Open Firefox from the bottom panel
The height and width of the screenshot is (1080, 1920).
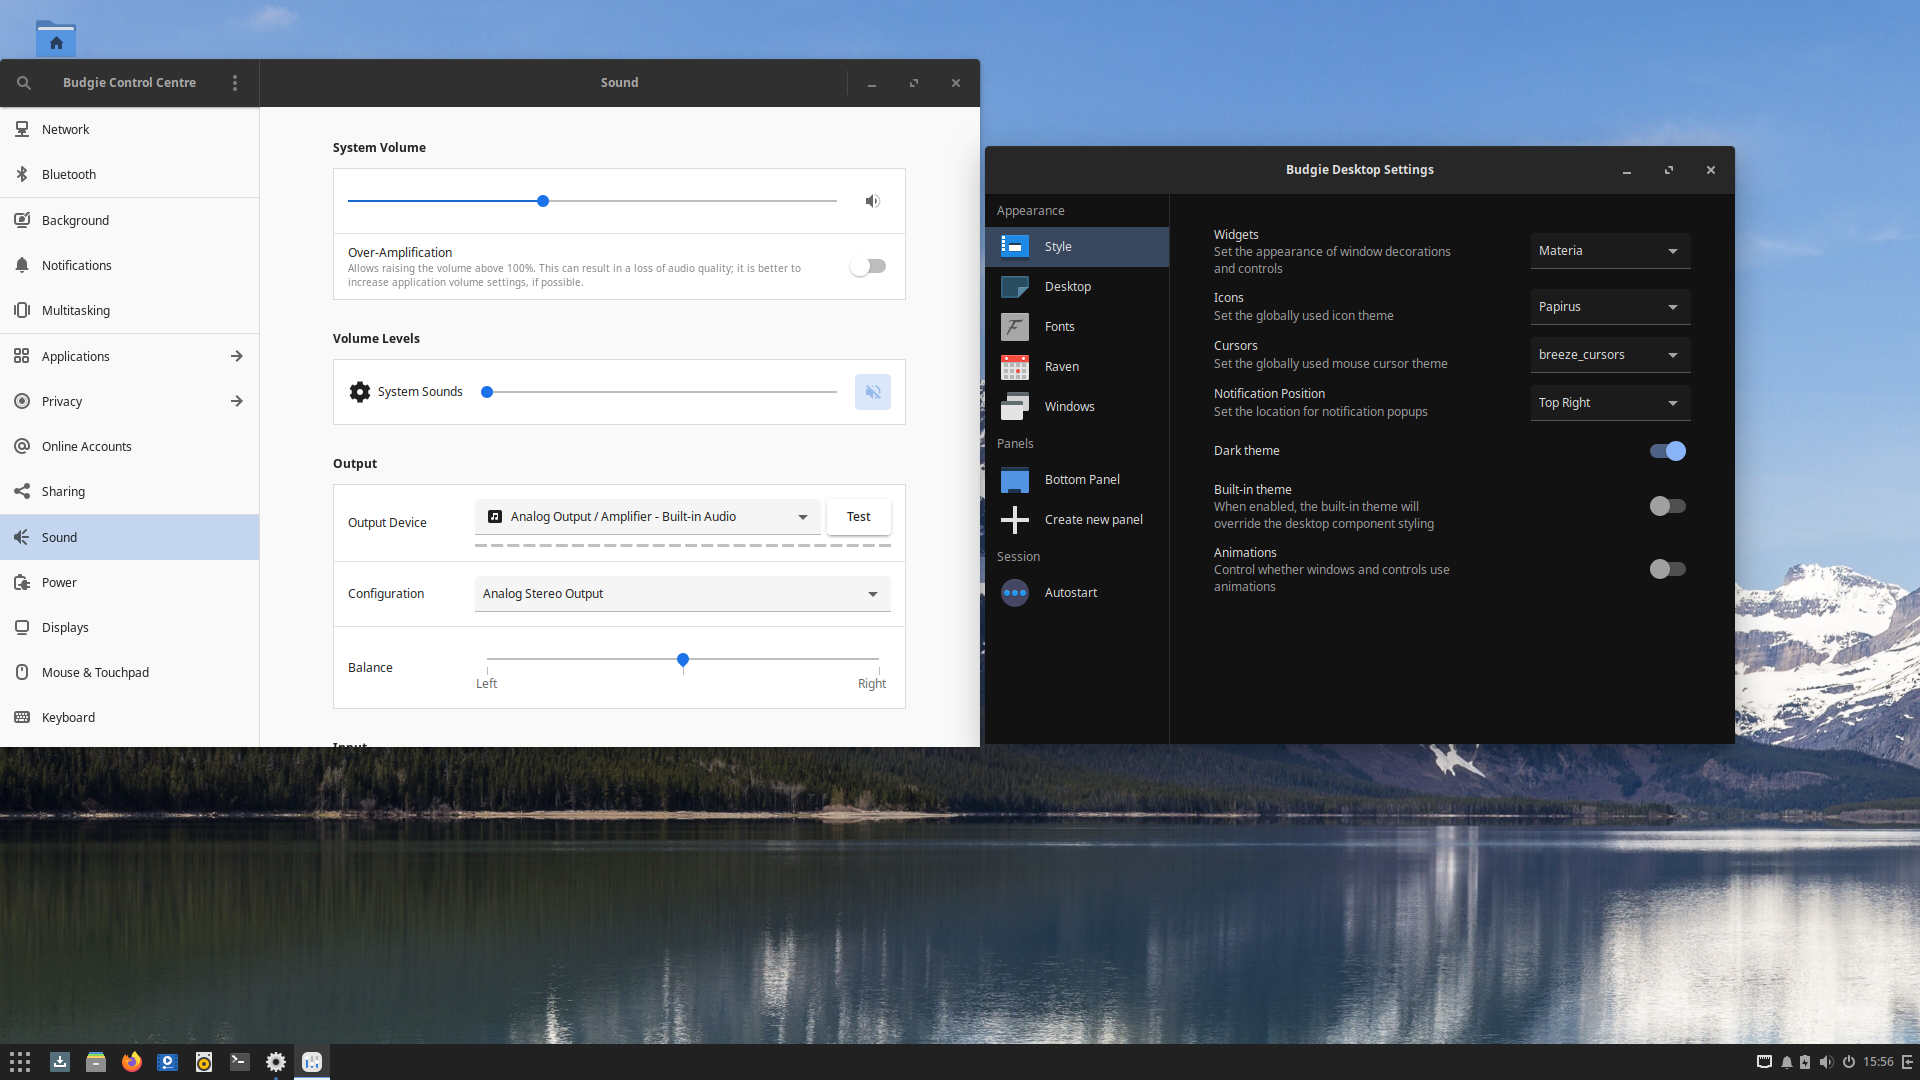click(x=132, y=1062)
